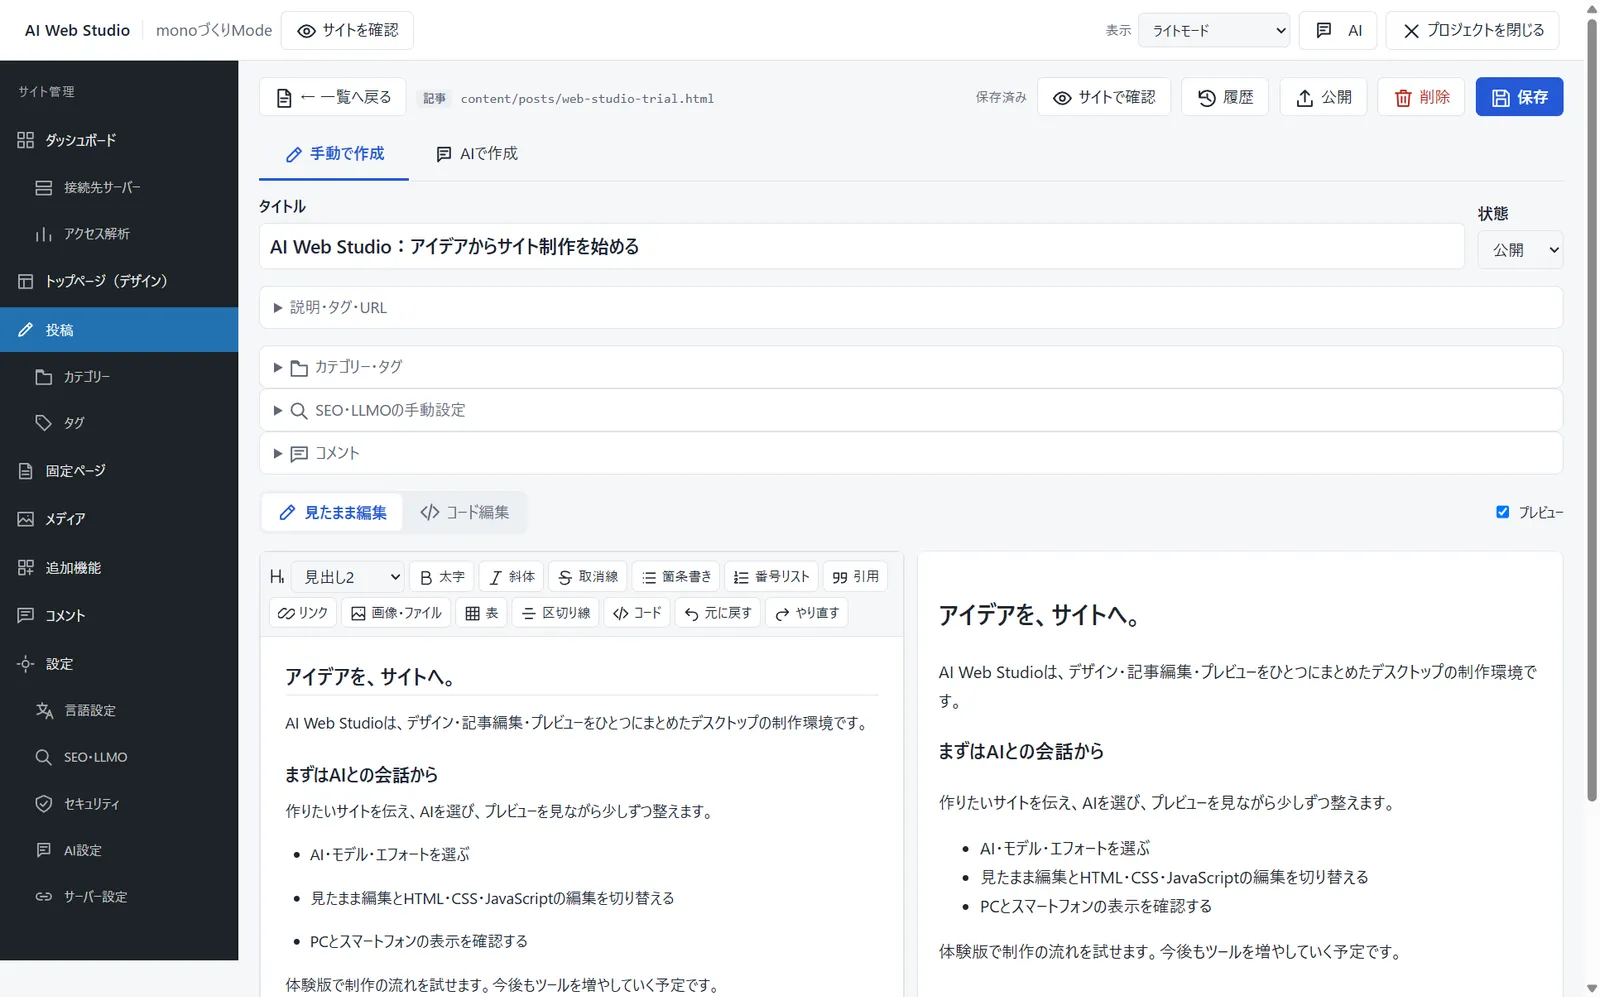Click the blue 保存 save button
The image size is (1600, 997).
coord(1519,97)
